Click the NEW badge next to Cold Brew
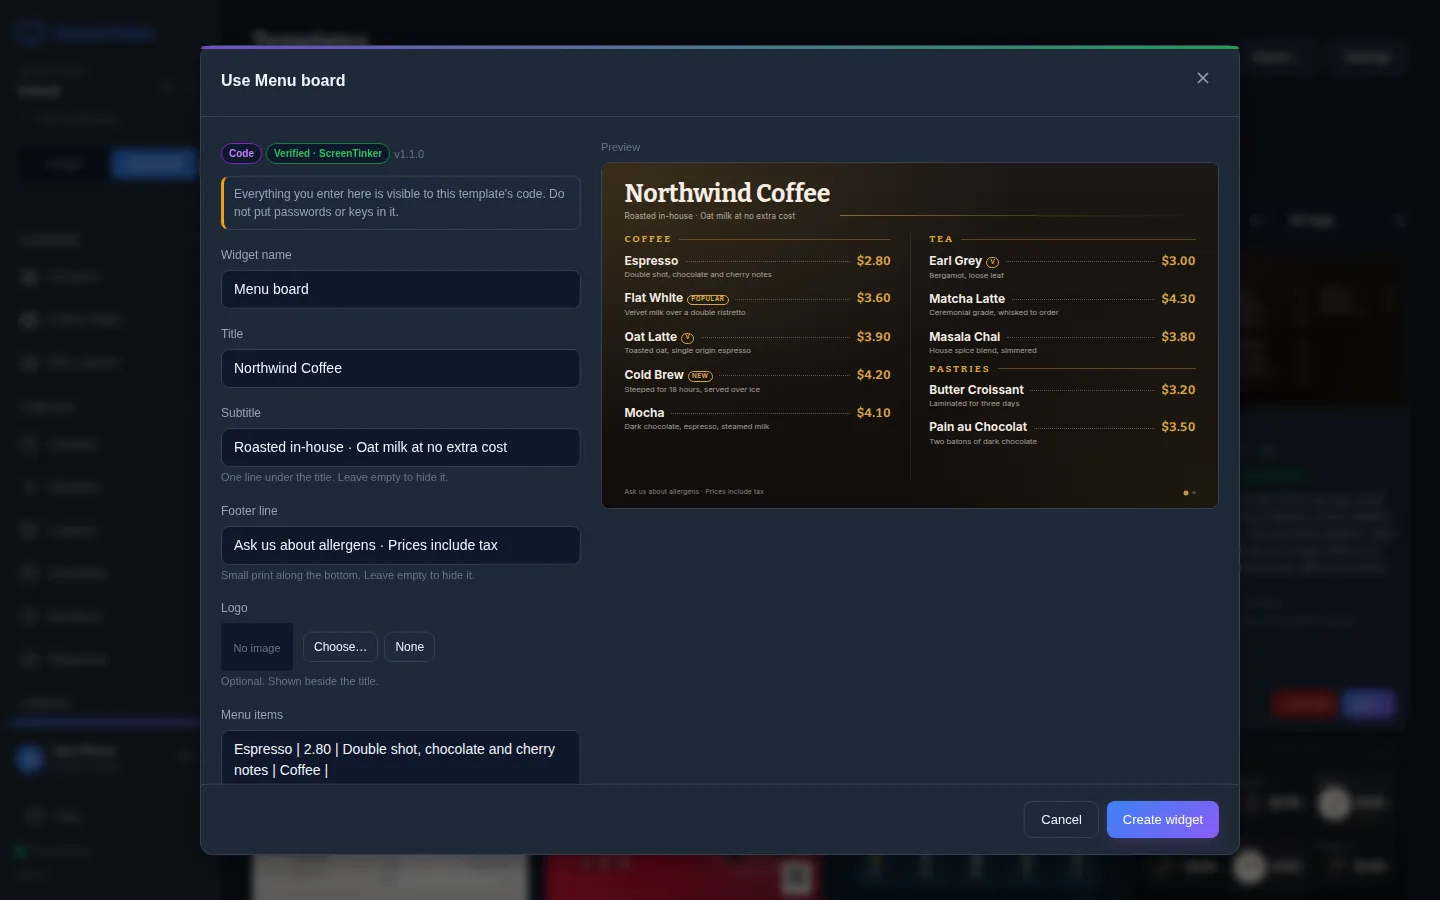Viewport: 1440px width, 900px height. click(x=700, y=376)
